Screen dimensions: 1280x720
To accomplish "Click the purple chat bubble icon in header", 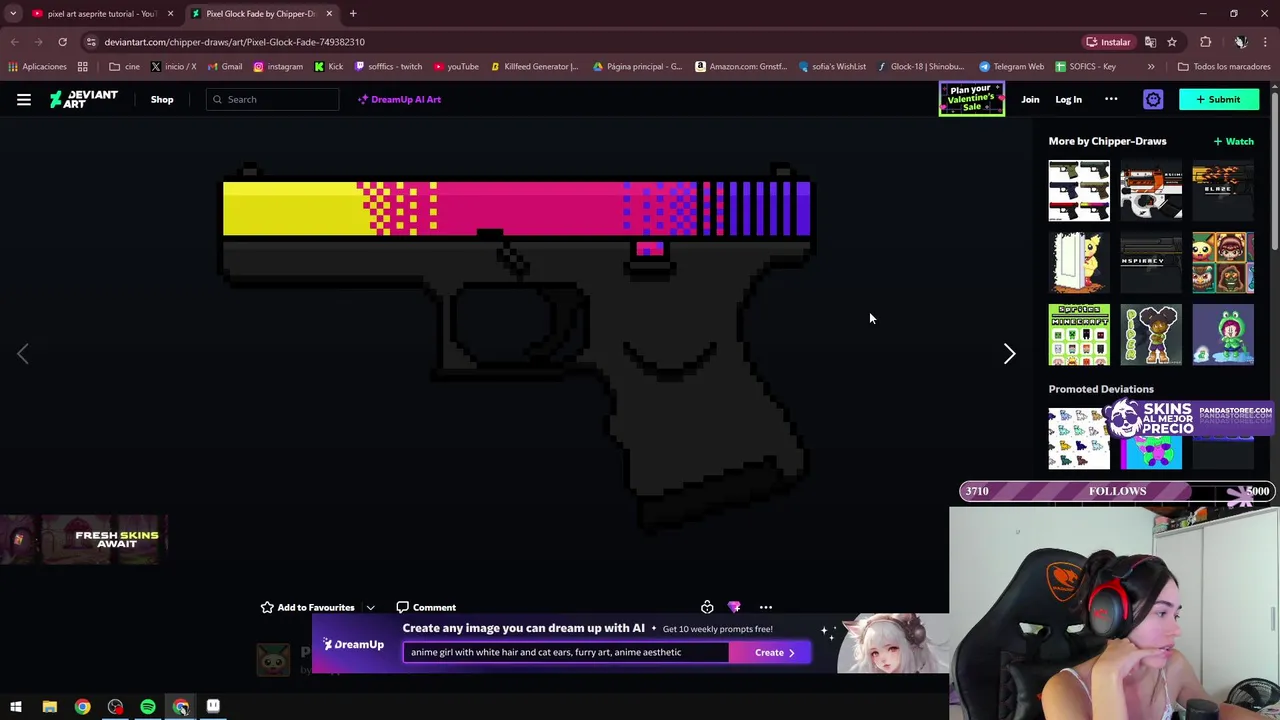I will [1153, 99].
